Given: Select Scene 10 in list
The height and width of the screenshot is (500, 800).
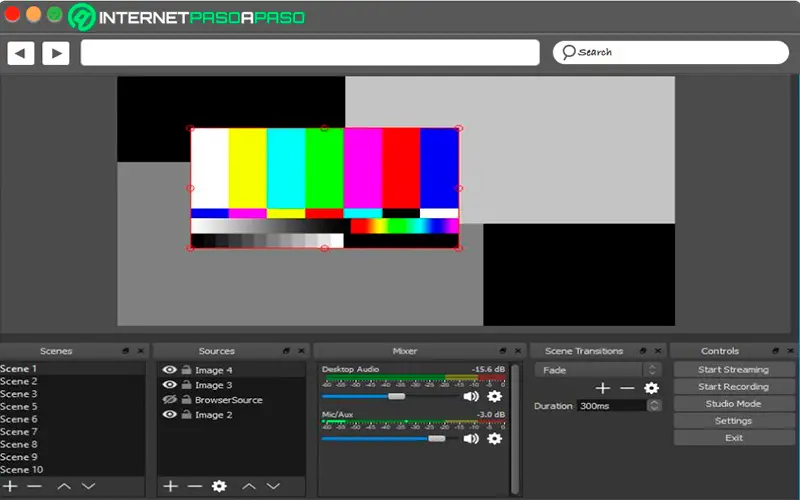Looking at the screenshot, I should tap(72, 469).
